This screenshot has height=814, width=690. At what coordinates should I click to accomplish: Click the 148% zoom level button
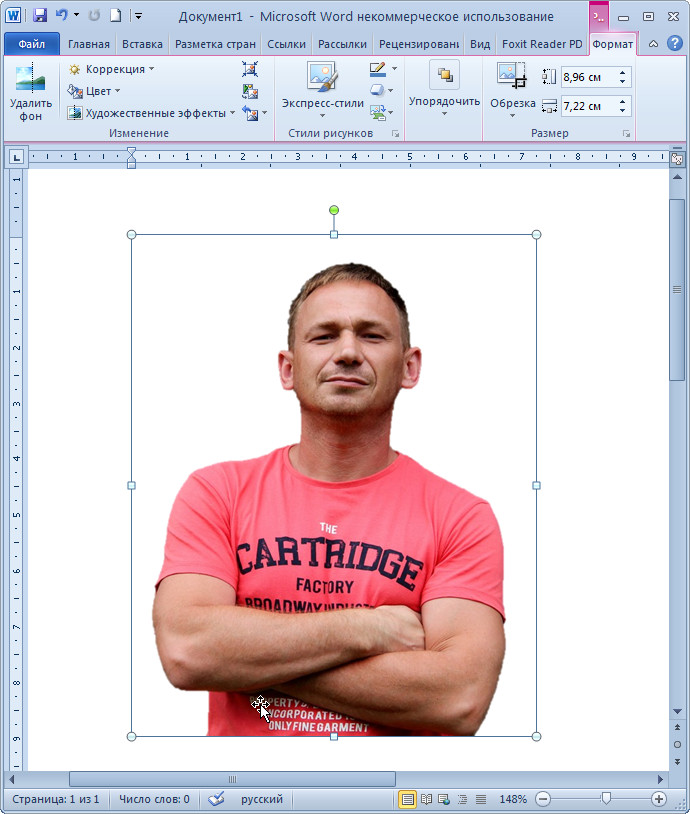click(x=512, y=799)
